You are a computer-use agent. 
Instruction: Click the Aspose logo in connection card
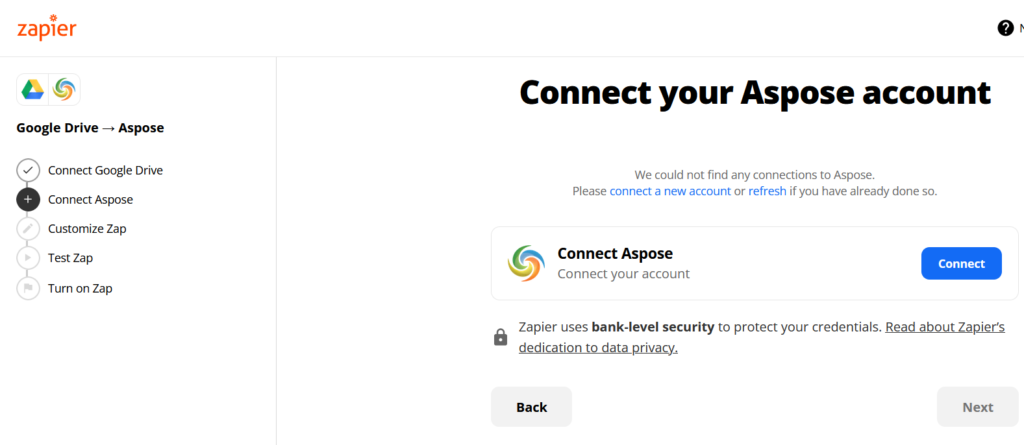[x=526, y=263]
